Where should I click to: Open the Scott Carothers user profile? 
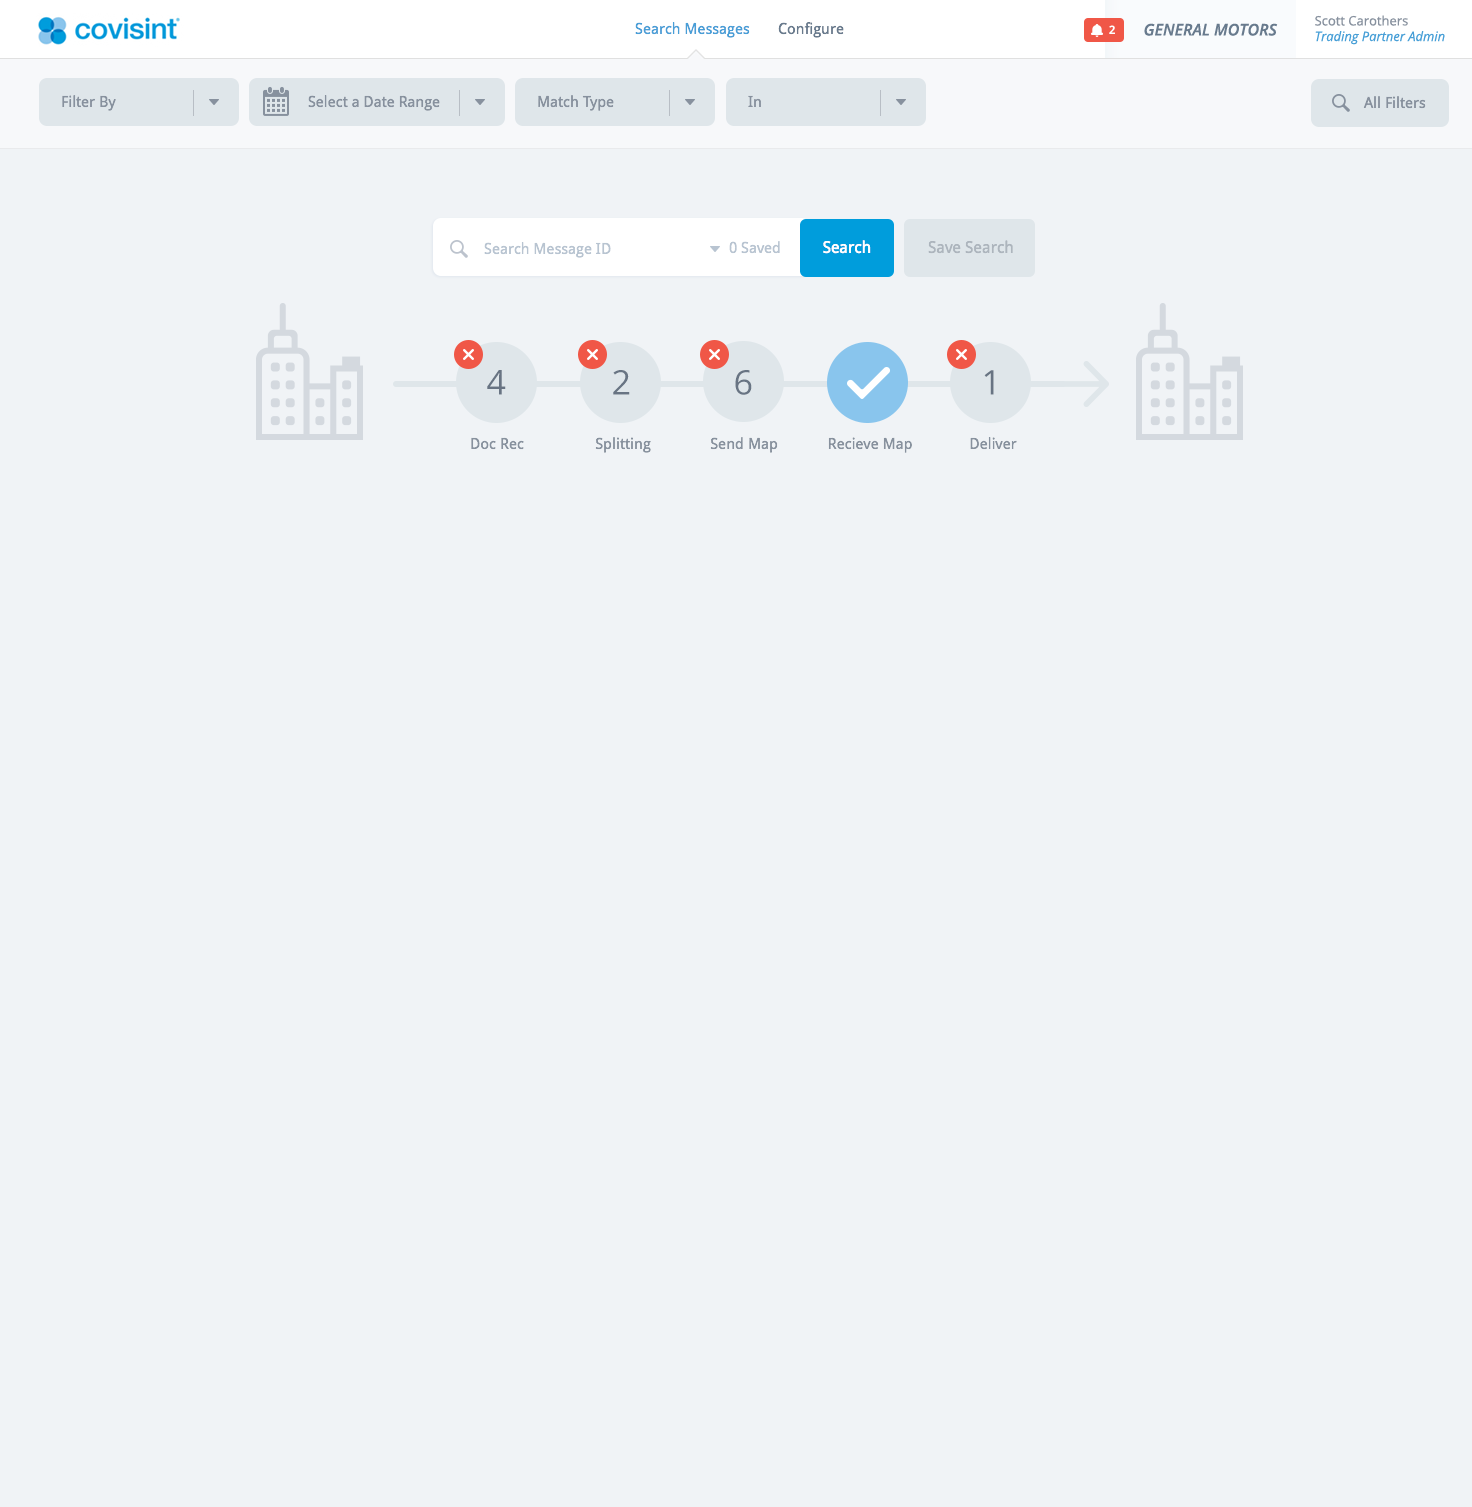click(1361, 21)
